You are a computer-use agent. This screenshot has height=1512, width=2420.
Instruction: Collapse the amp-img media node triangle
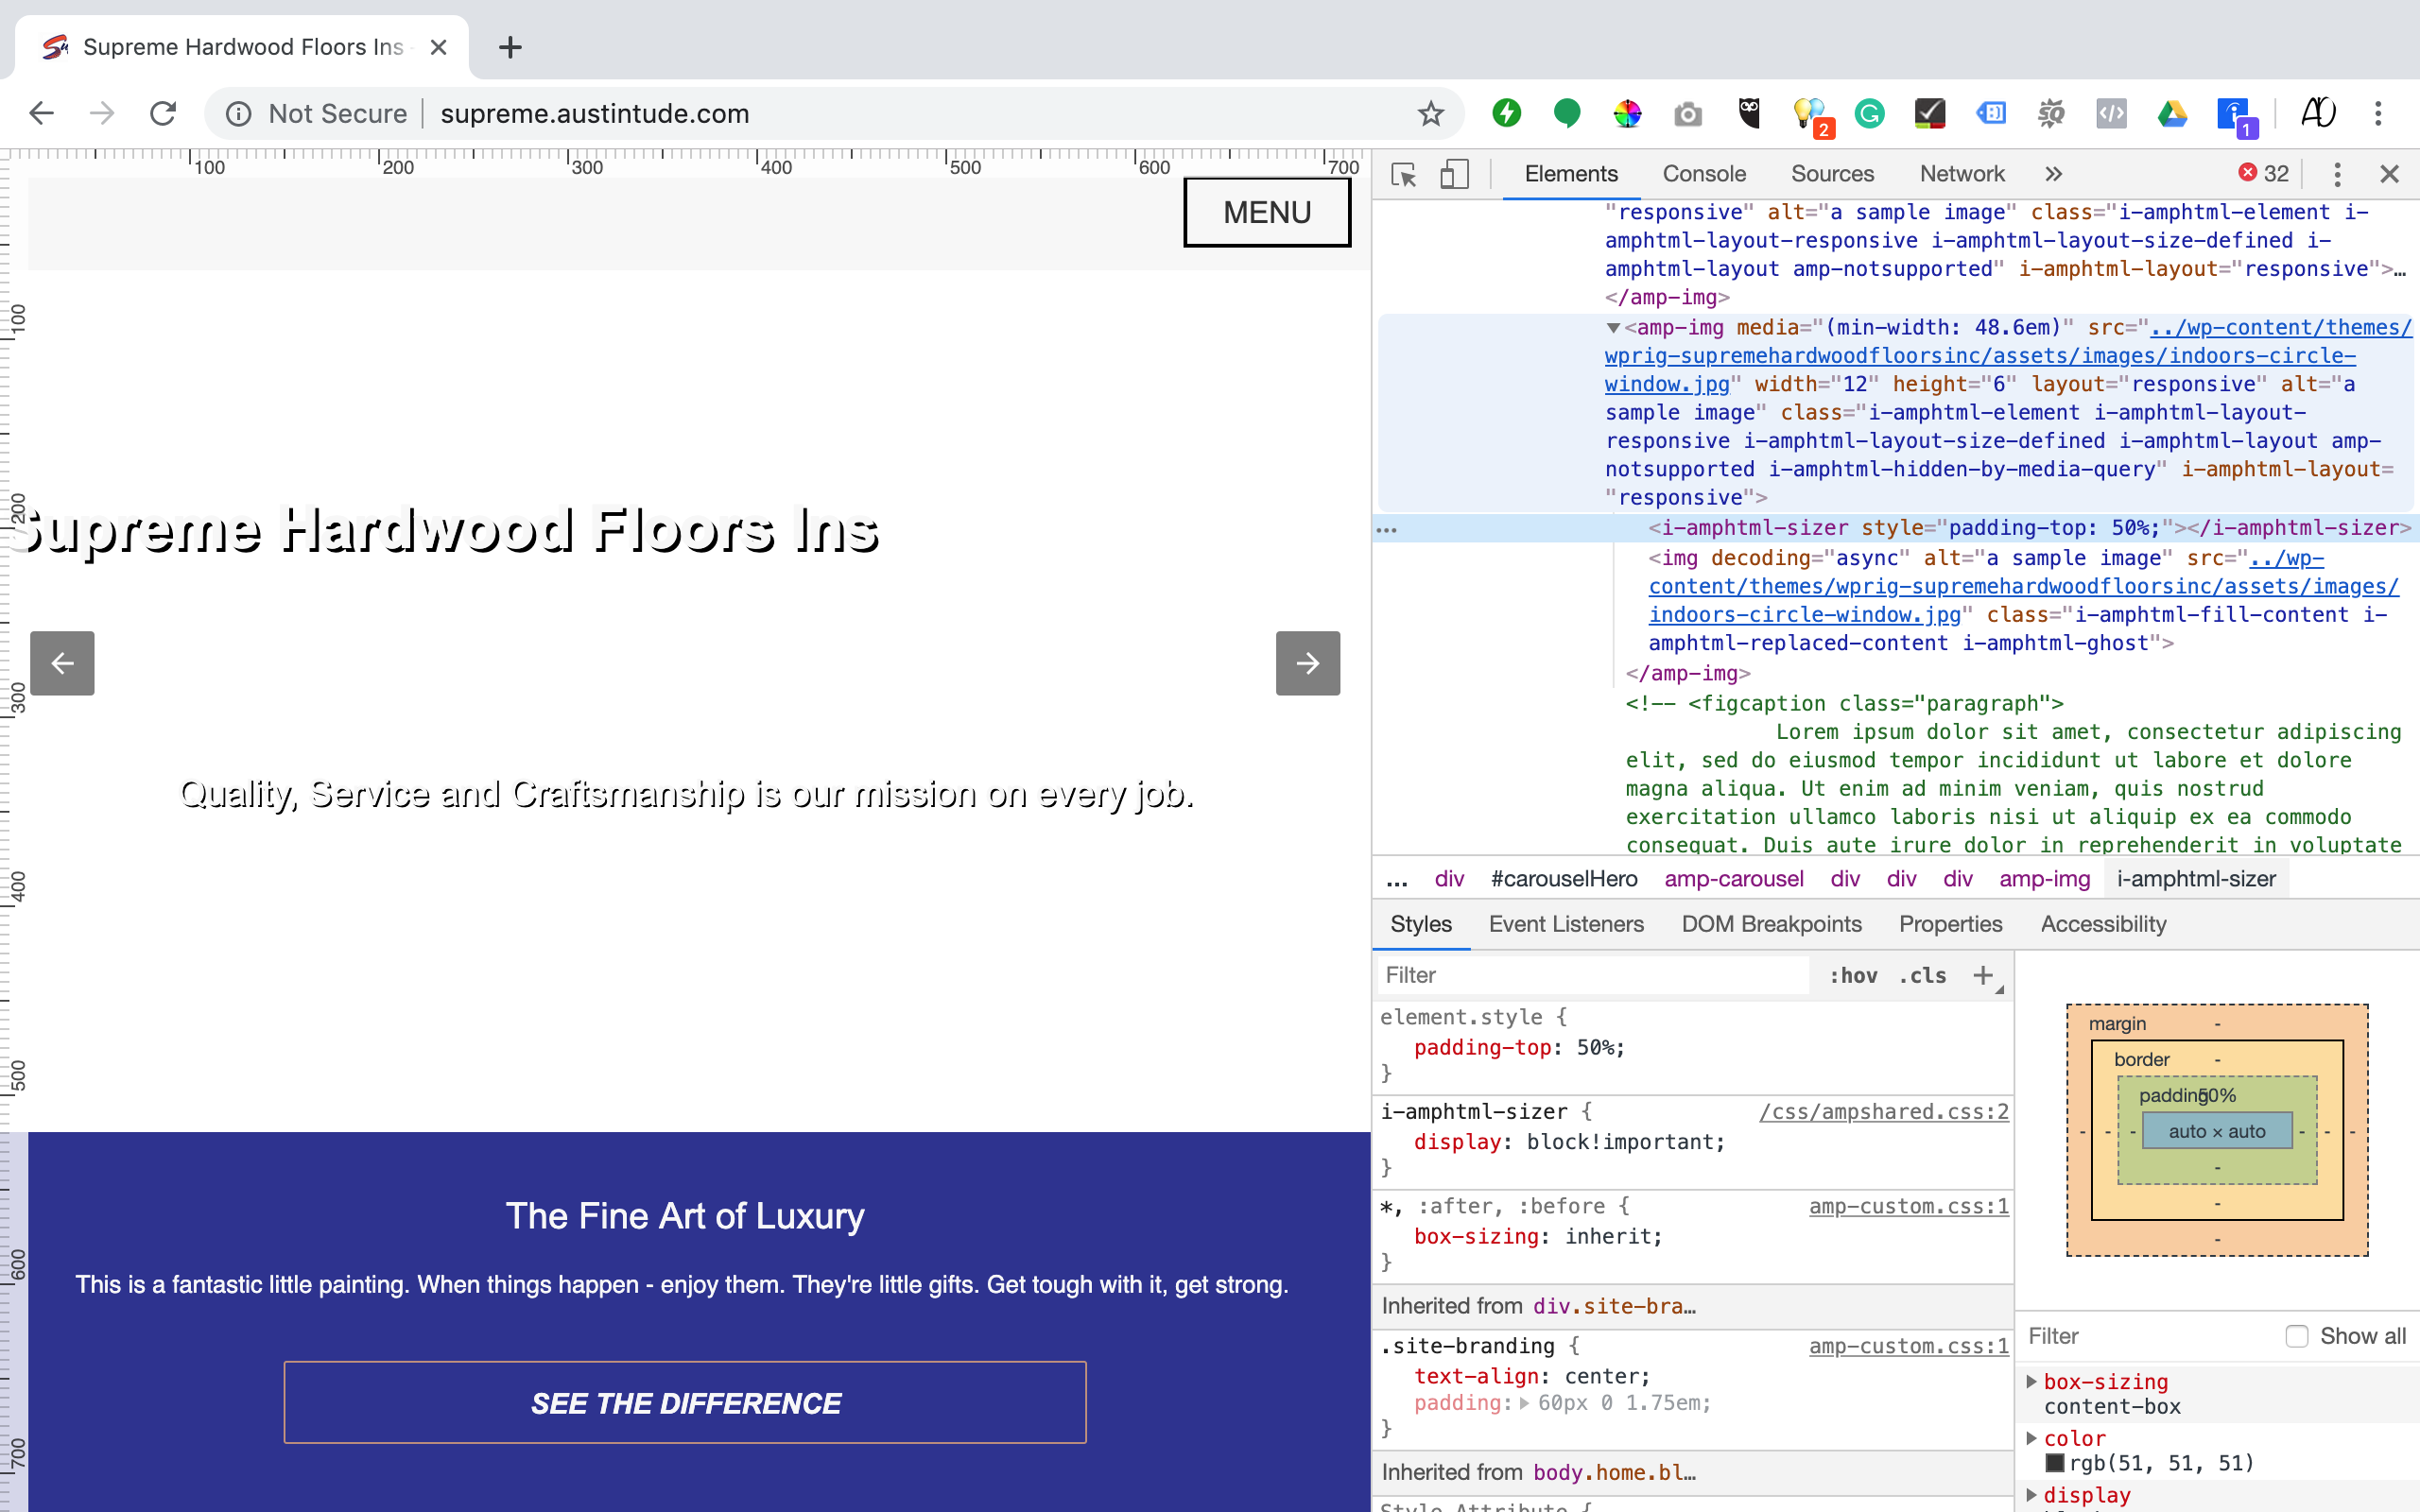[x=1613, y=328]
